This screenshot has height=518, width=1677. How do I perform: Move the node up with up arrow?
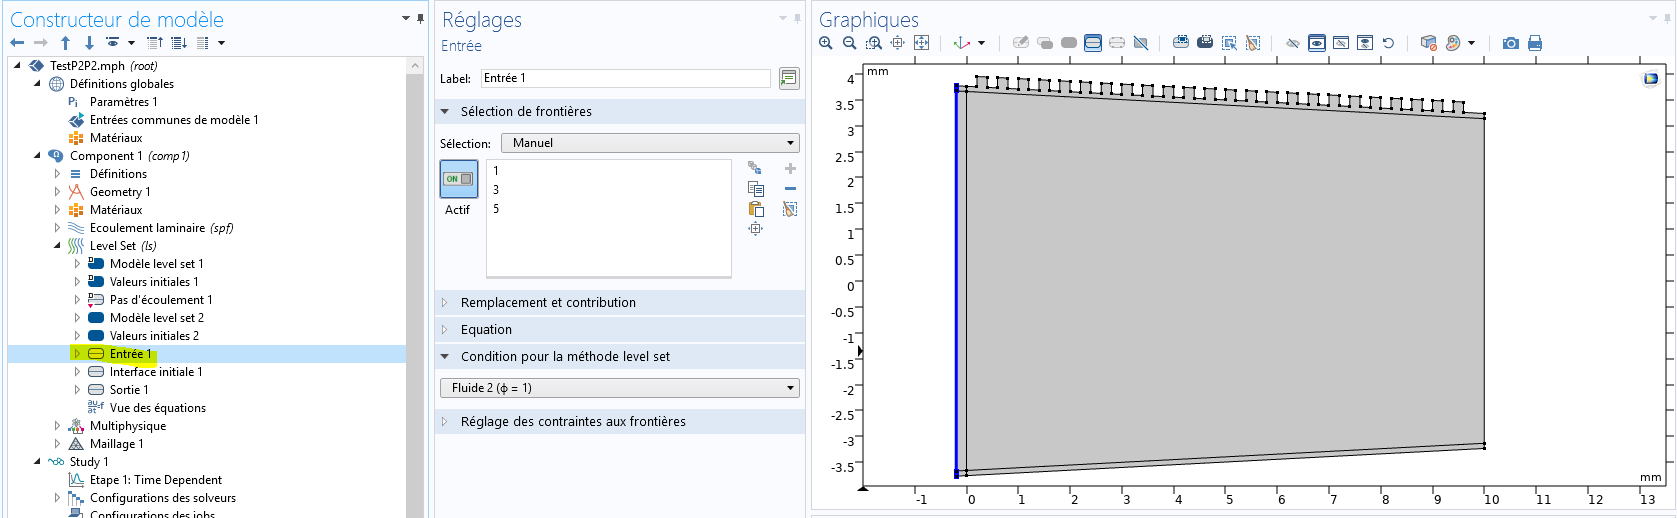coord(65,43)
